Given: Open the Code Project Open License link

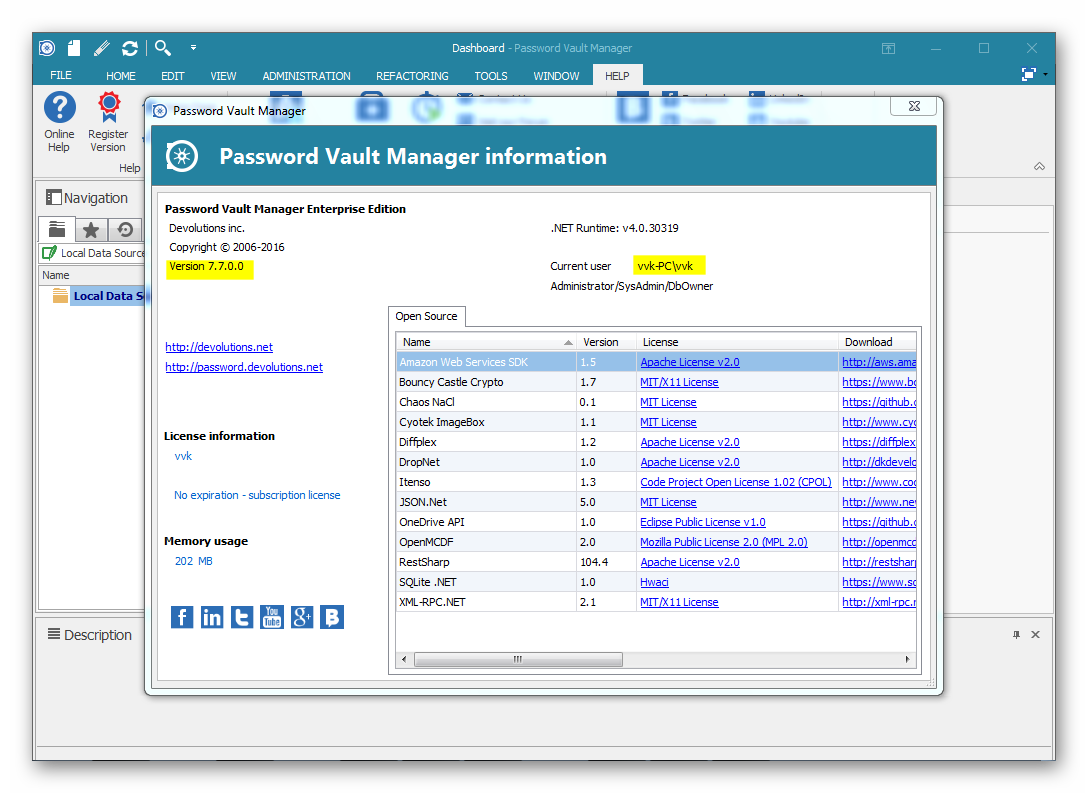Looking at the screenshot, I should tap(736, 482).
